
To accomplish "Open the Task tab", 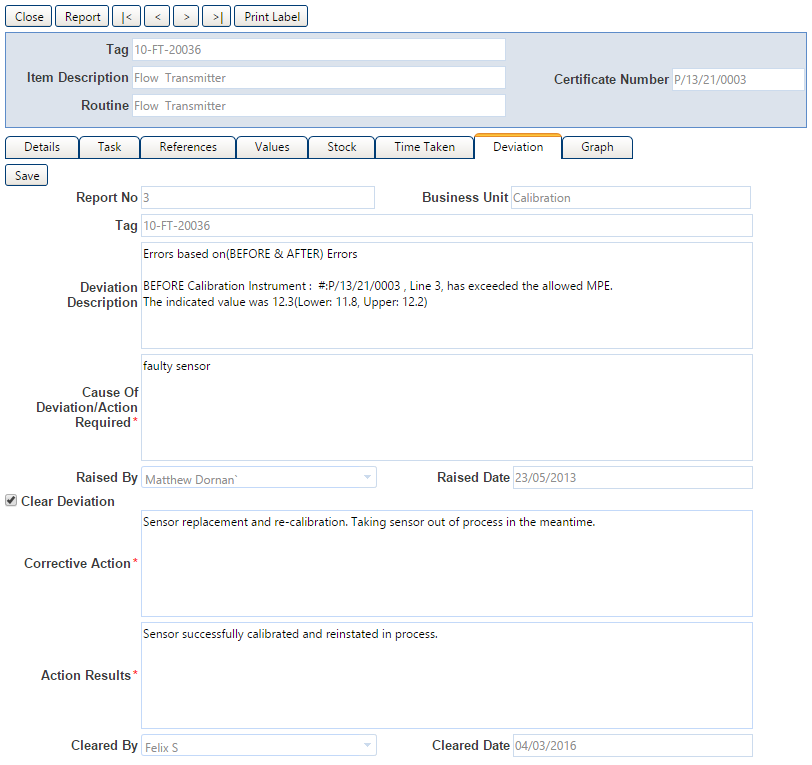I will [x=109, y=147].
